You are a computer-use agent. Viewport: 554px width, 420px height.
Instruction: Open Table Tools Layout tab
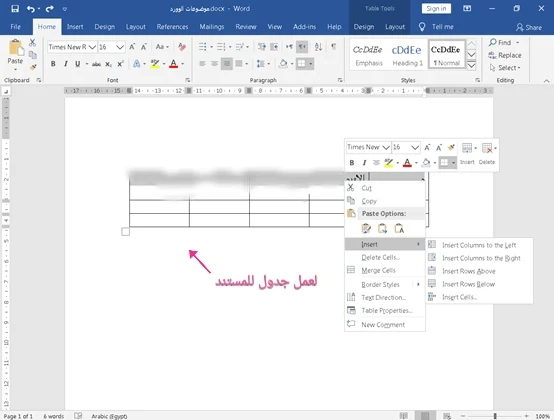tap(395, 27)
